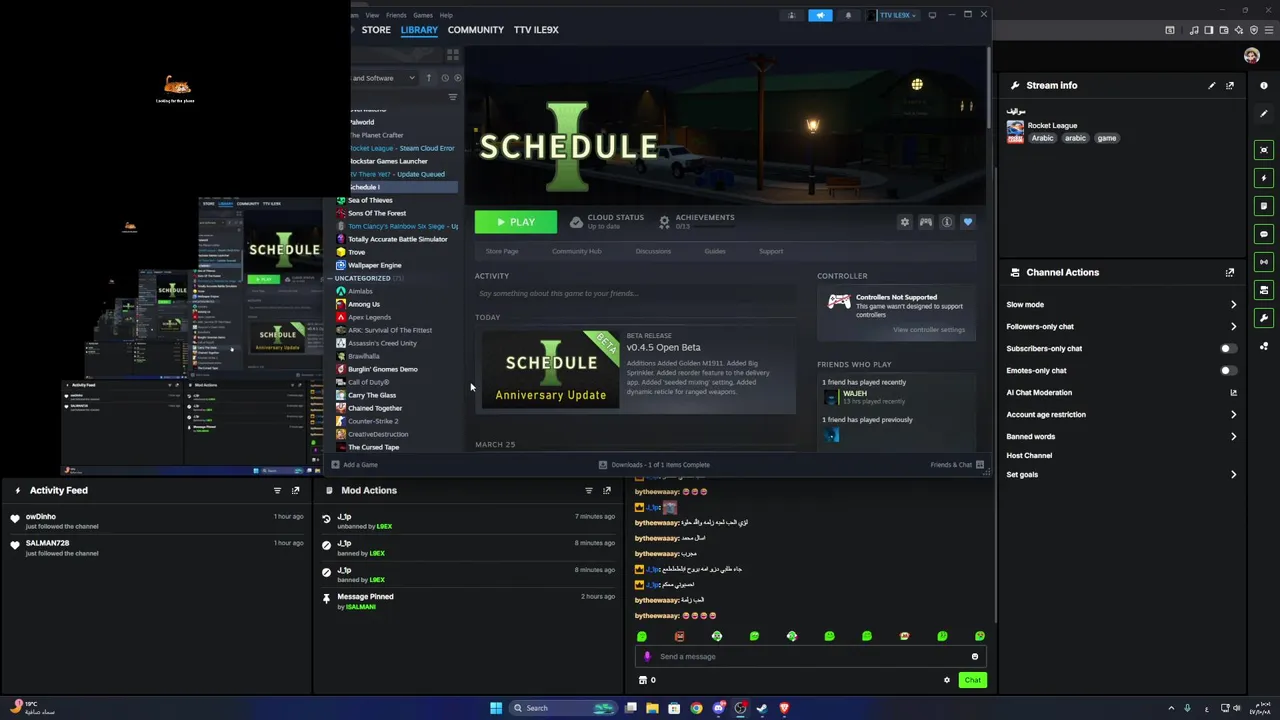Open Steam friends icon in title bar
The width and height of the screenshot is (1280, 720).
(791, 15)
